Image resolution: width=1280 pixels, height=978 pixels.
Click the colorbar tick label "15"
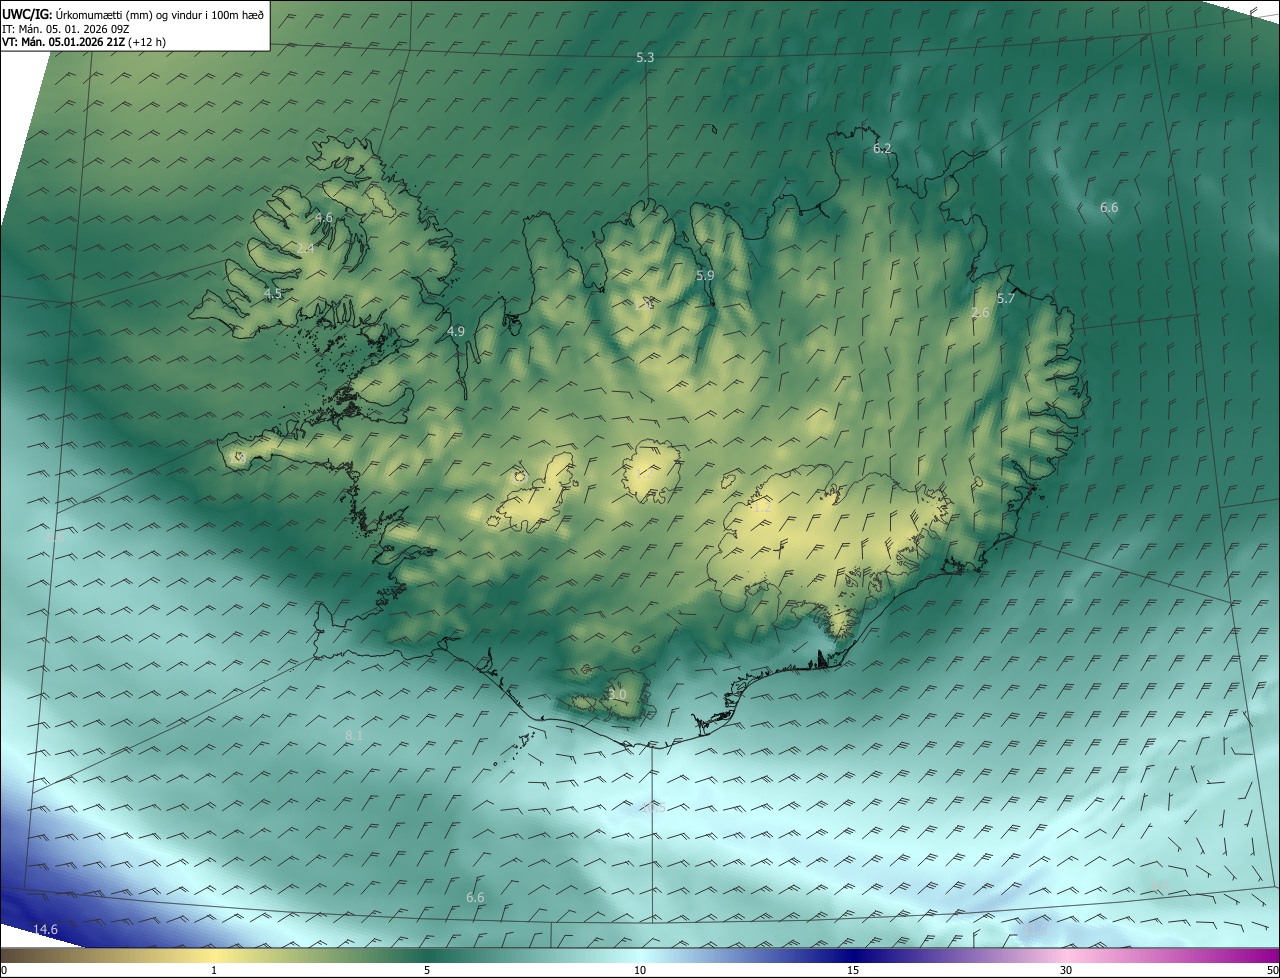[x=853, y=970]
